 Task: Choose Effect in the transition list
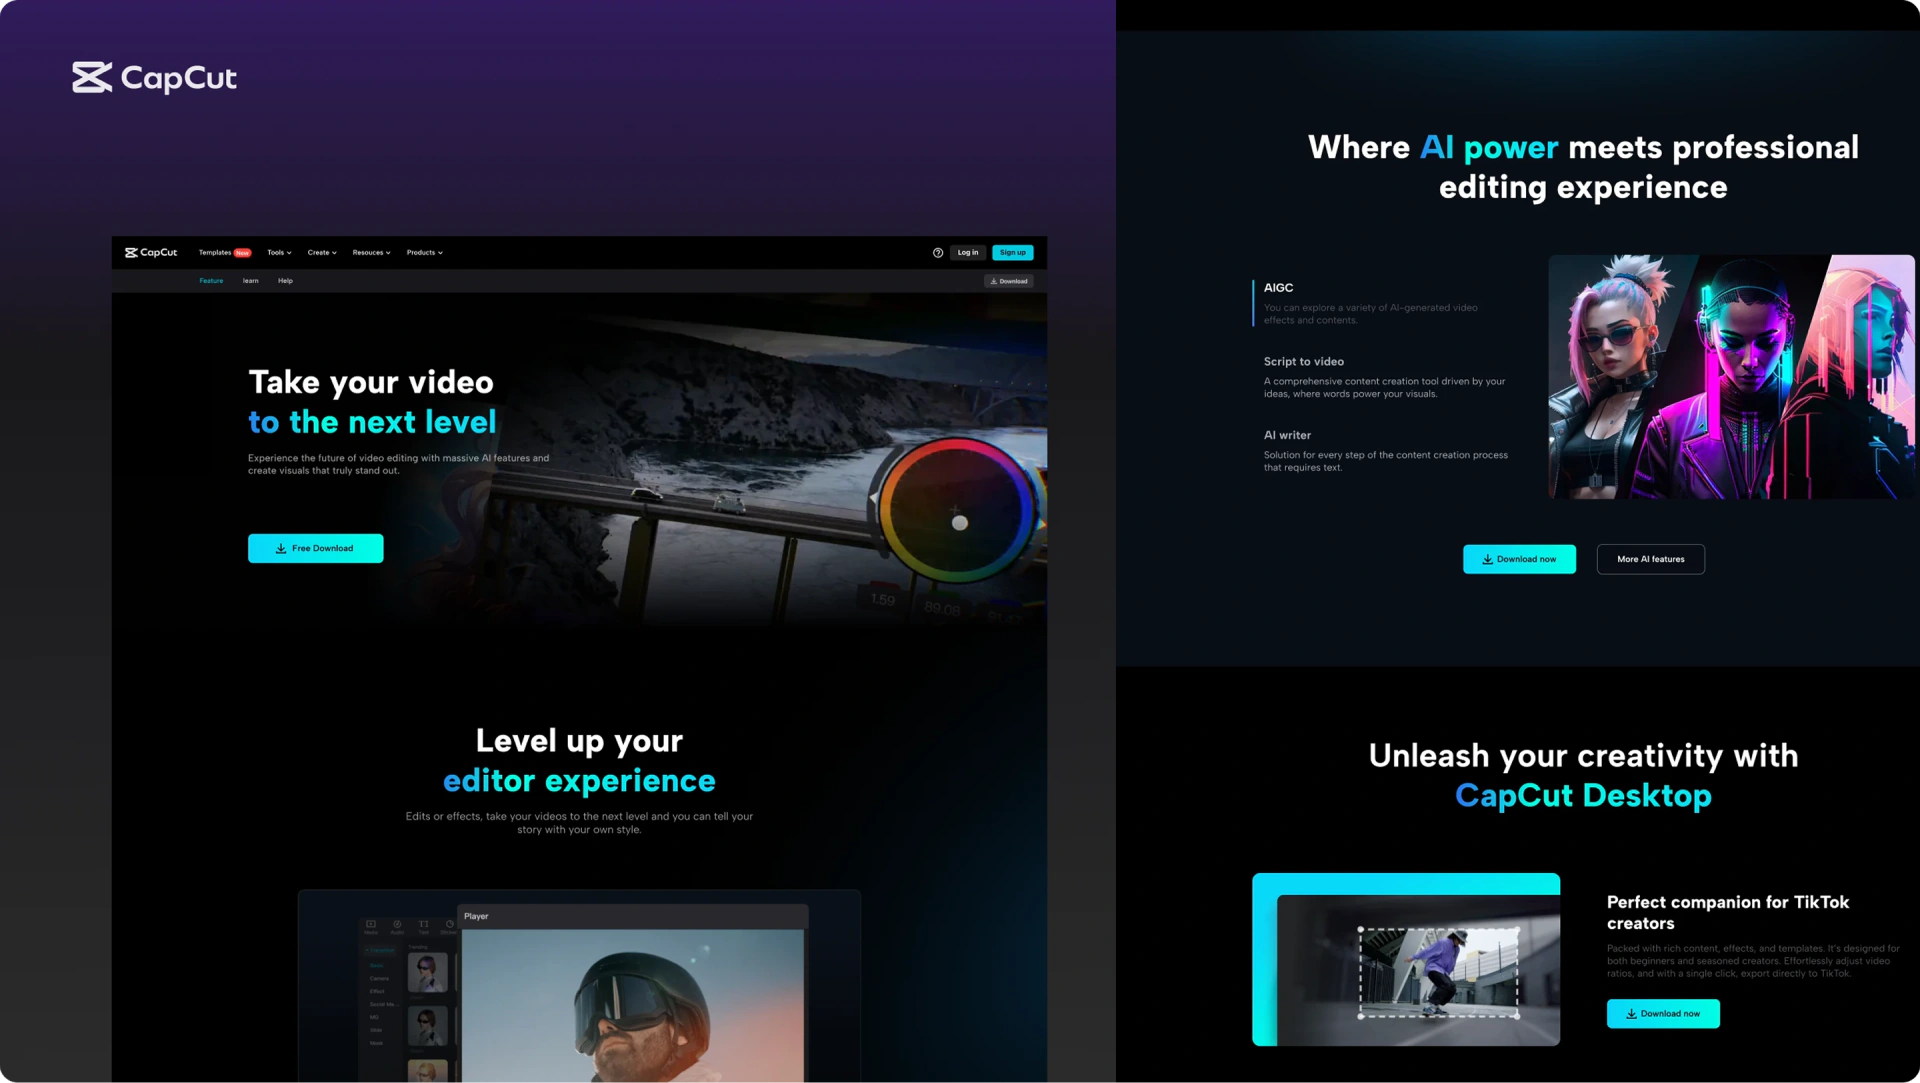coord(377,992)
